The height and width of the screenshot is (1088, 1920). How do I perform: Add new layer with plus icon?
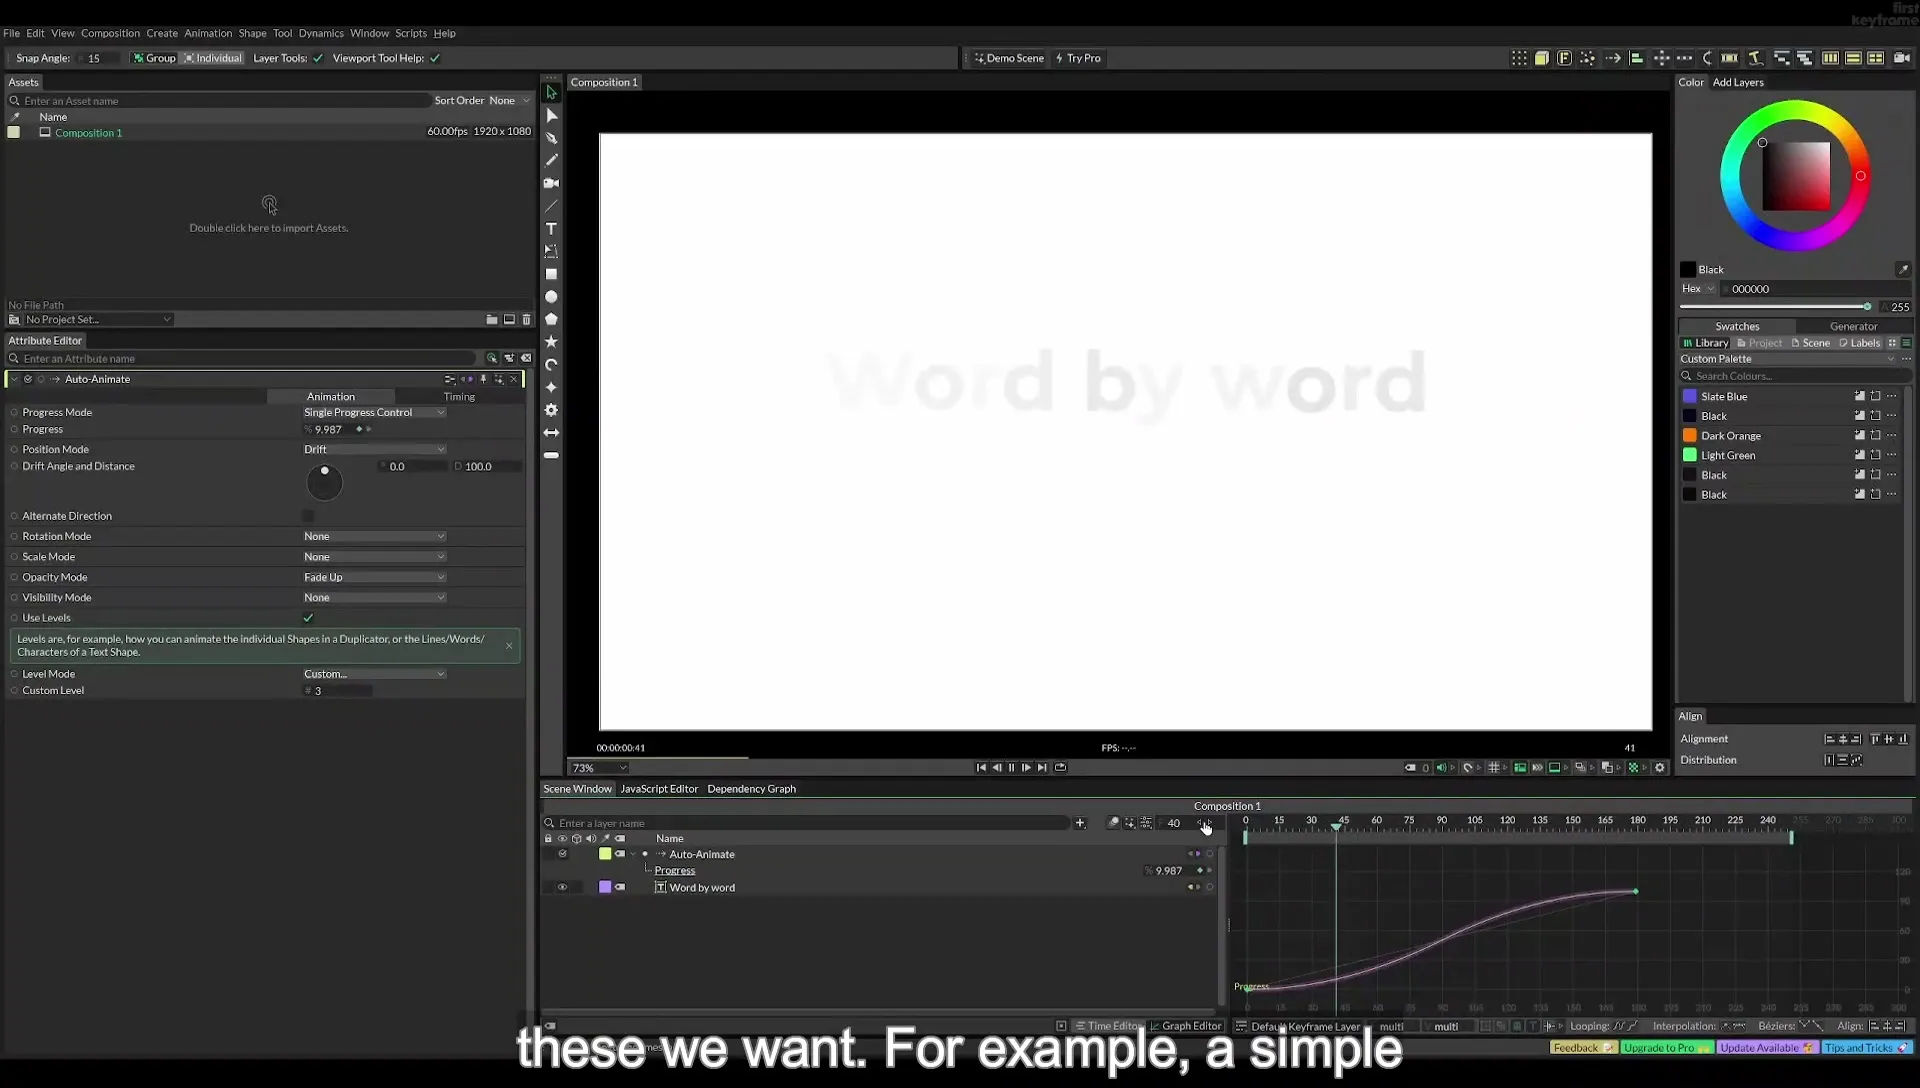(x=1080, y=823)
